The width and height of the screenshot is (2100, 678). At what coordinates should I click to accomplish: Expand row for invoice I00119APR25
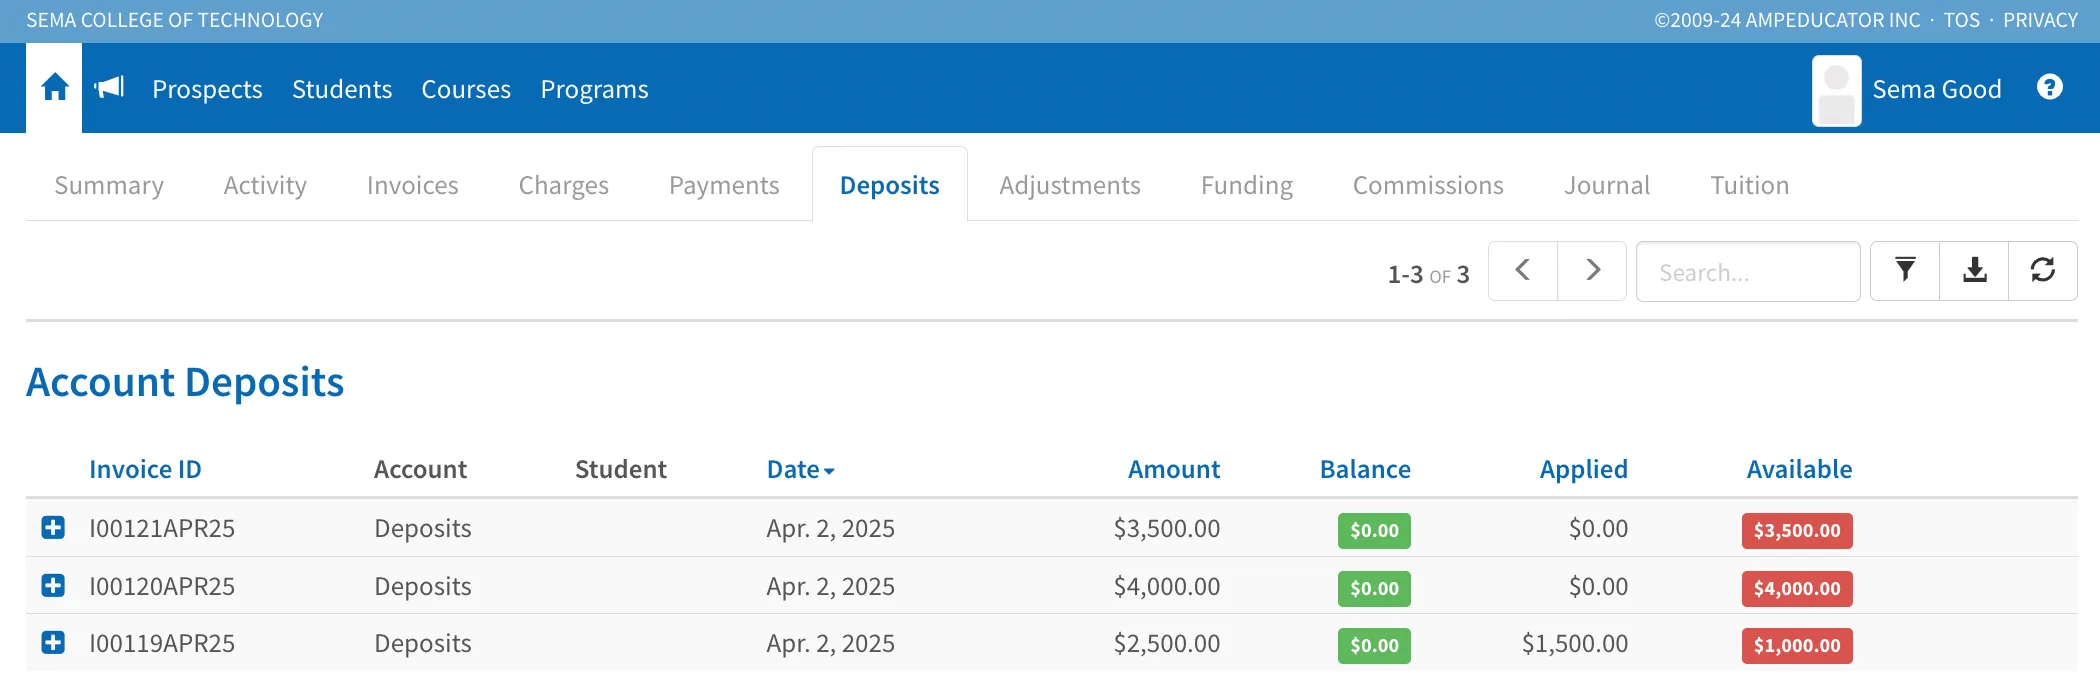point(53,643)
